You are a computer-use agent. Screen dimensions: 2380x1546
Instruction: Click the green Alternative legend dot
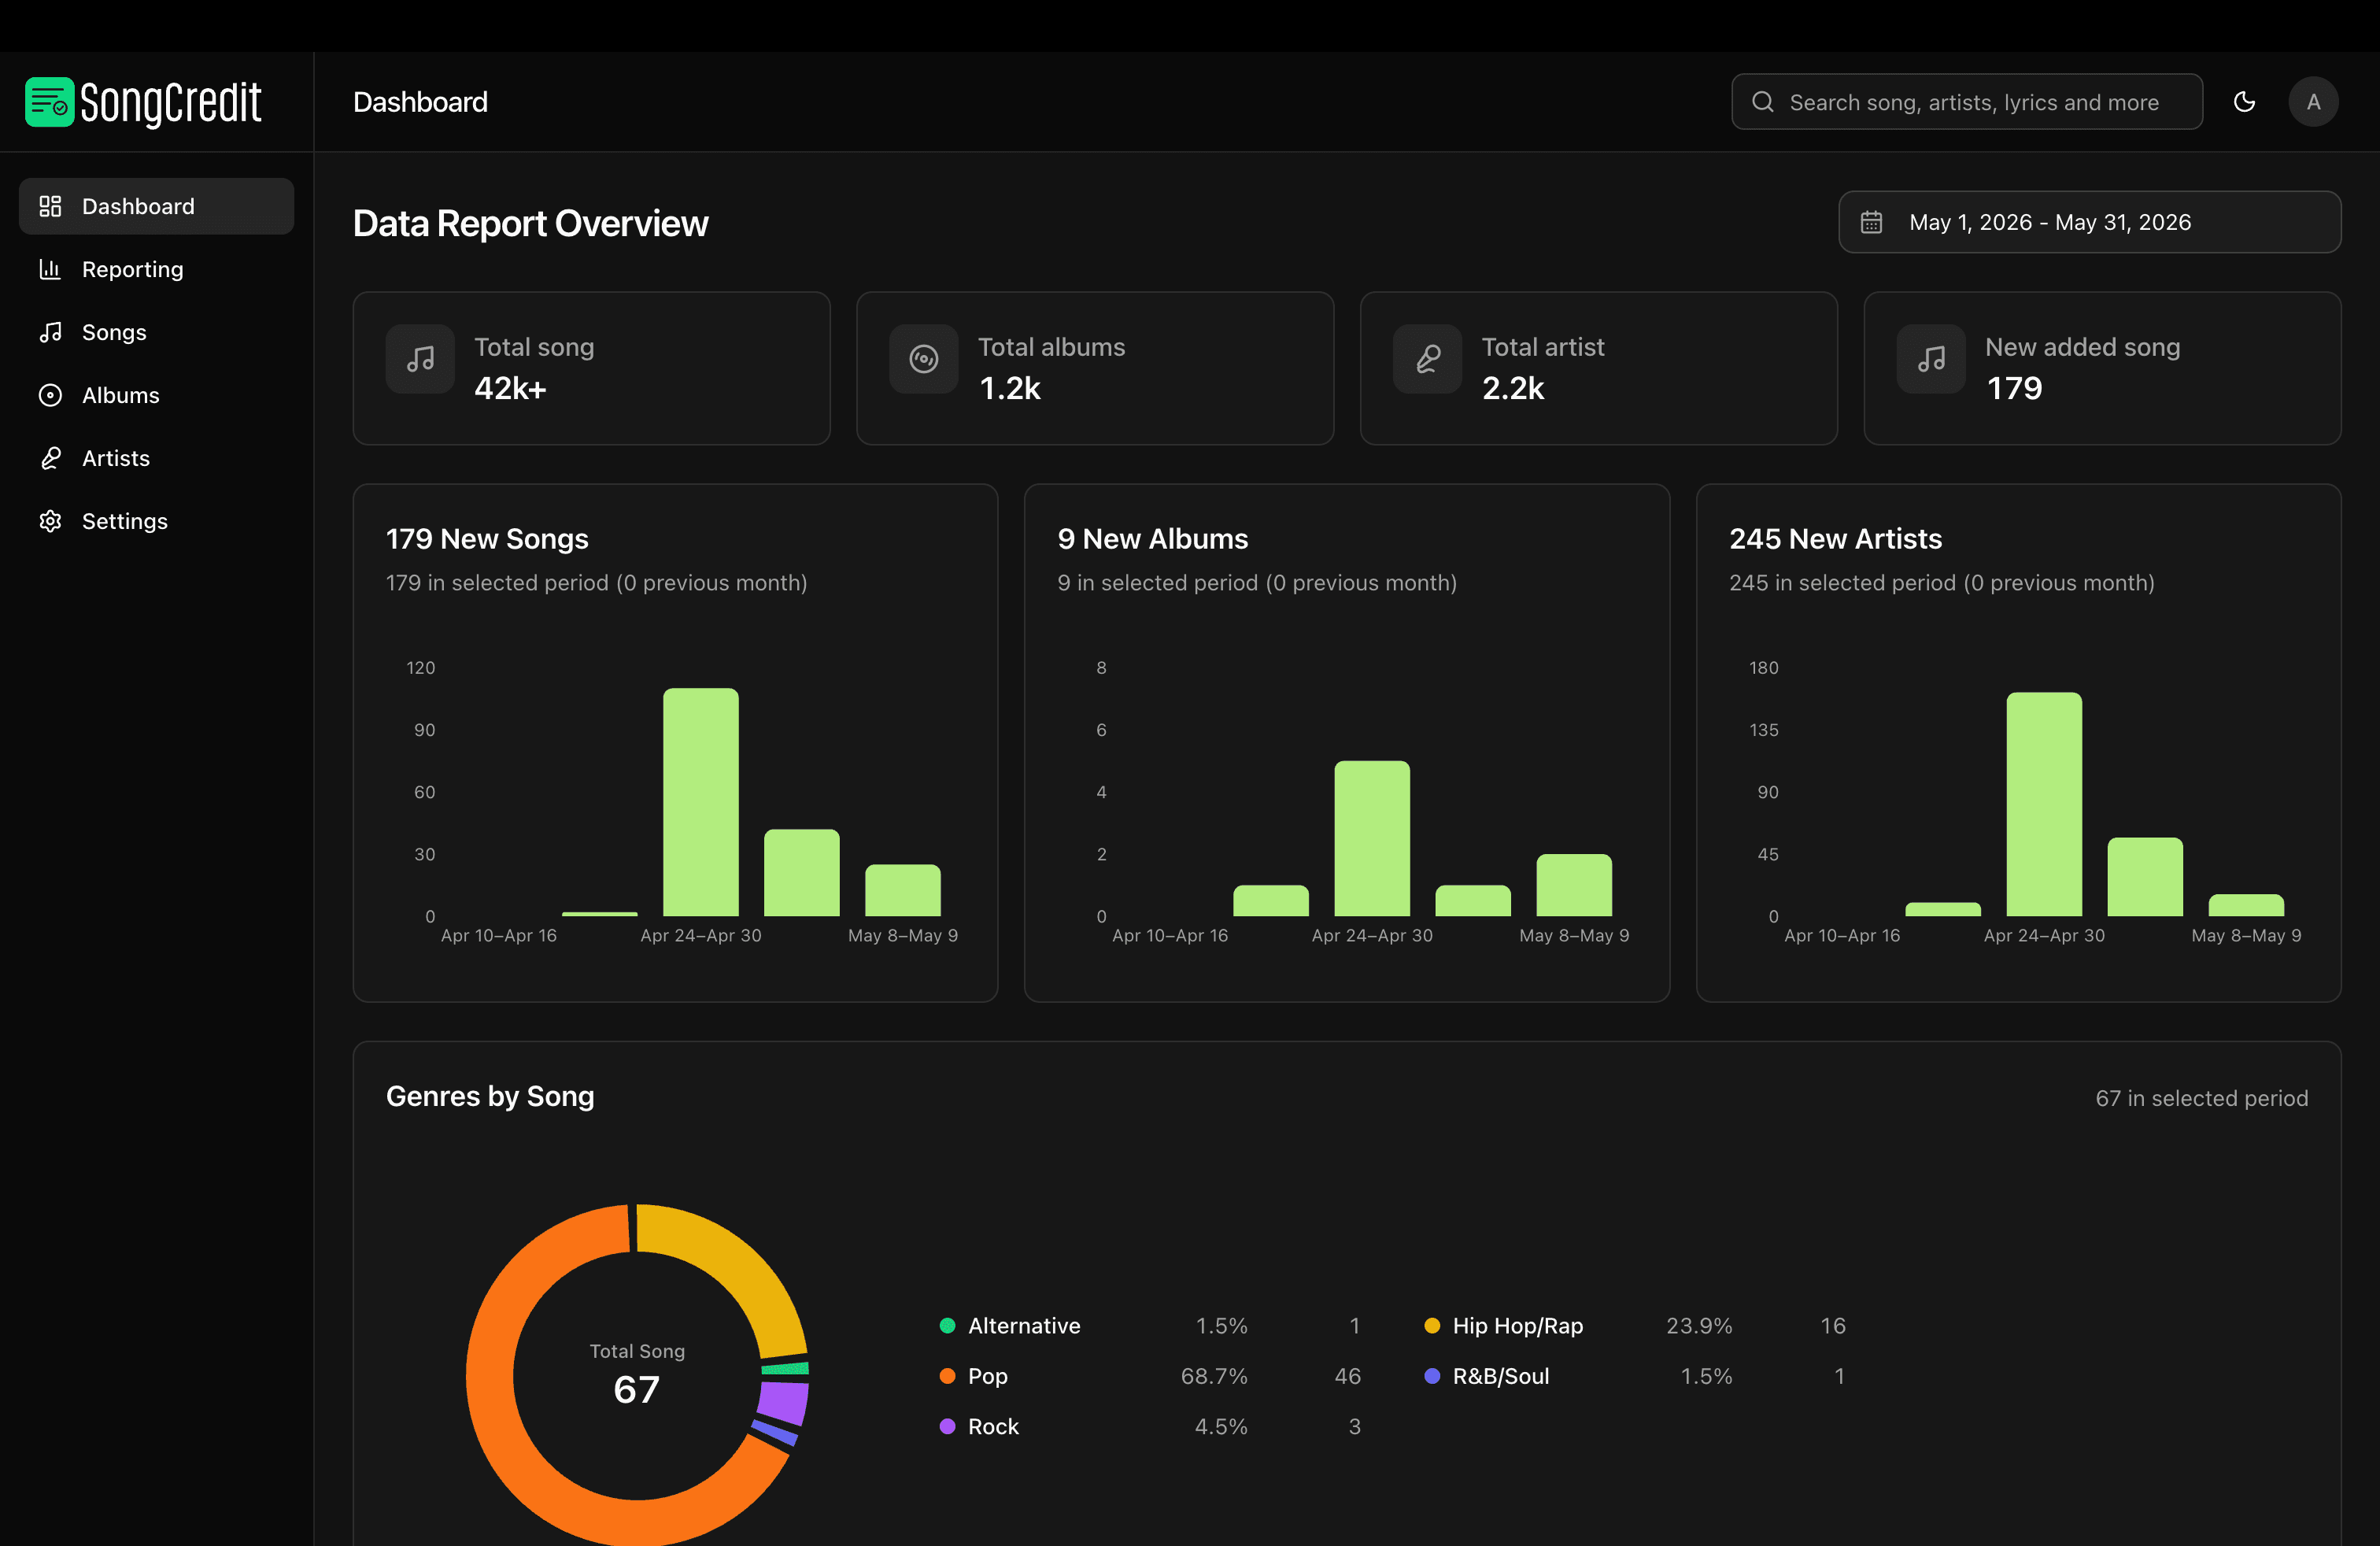(x=947, y=1325)
